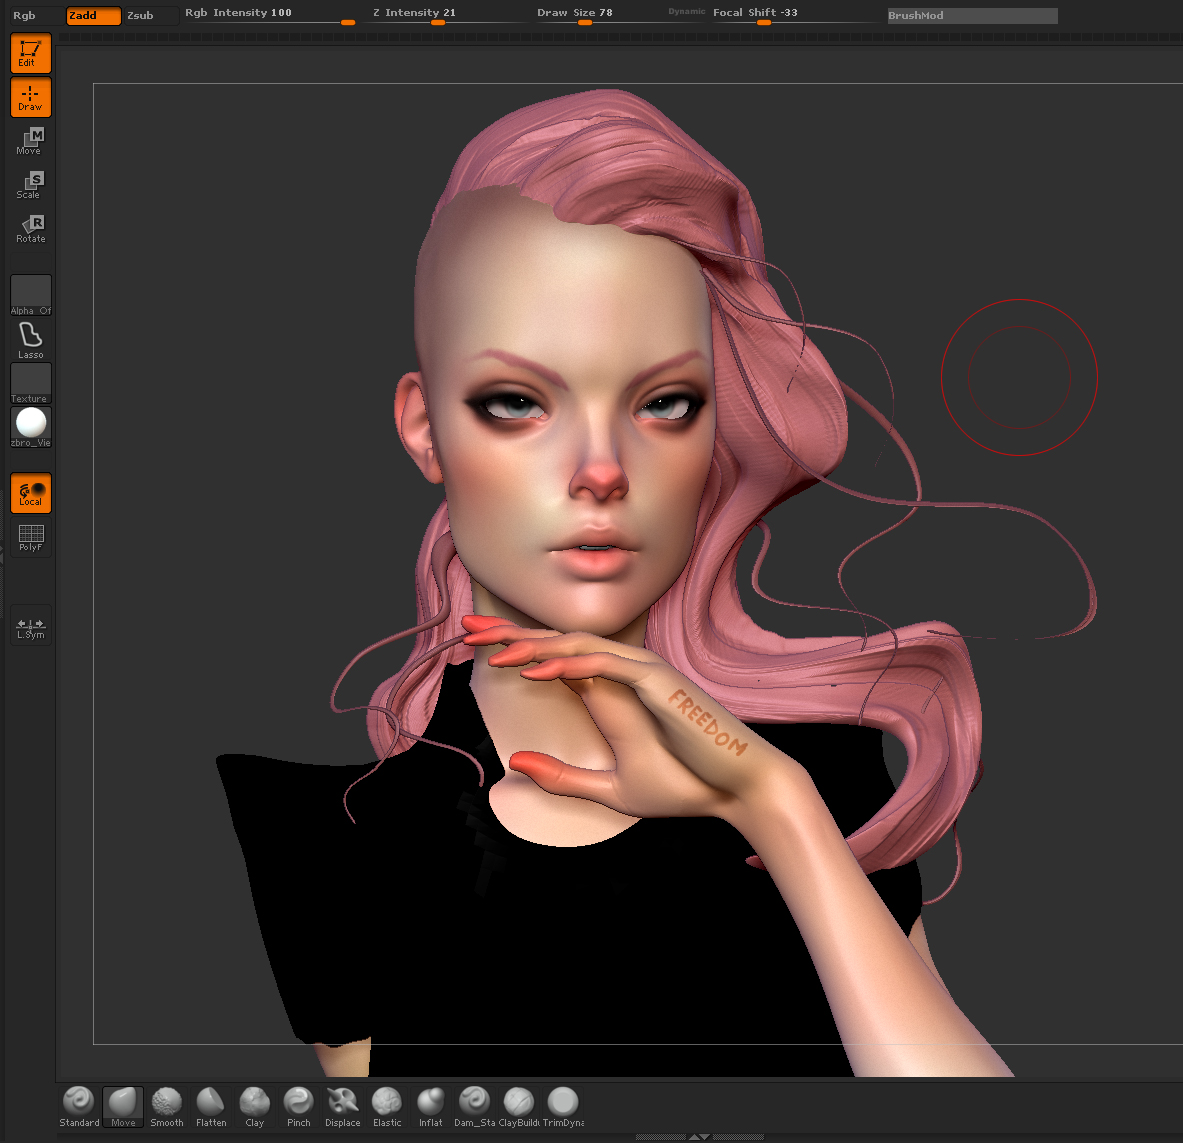Select the Move brush

123,1107
